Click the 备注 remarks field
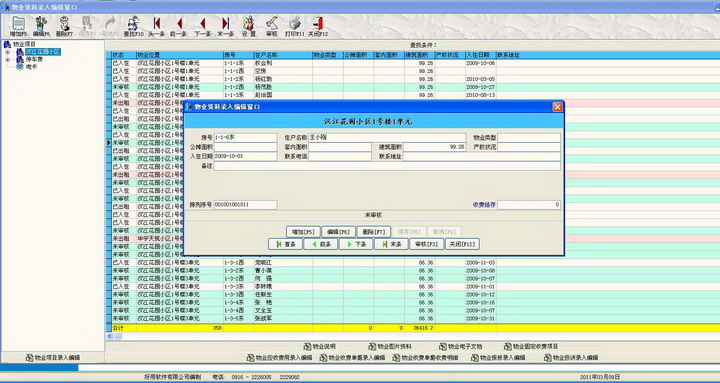The height and width of the screenshot is (383, 720). 387,166
